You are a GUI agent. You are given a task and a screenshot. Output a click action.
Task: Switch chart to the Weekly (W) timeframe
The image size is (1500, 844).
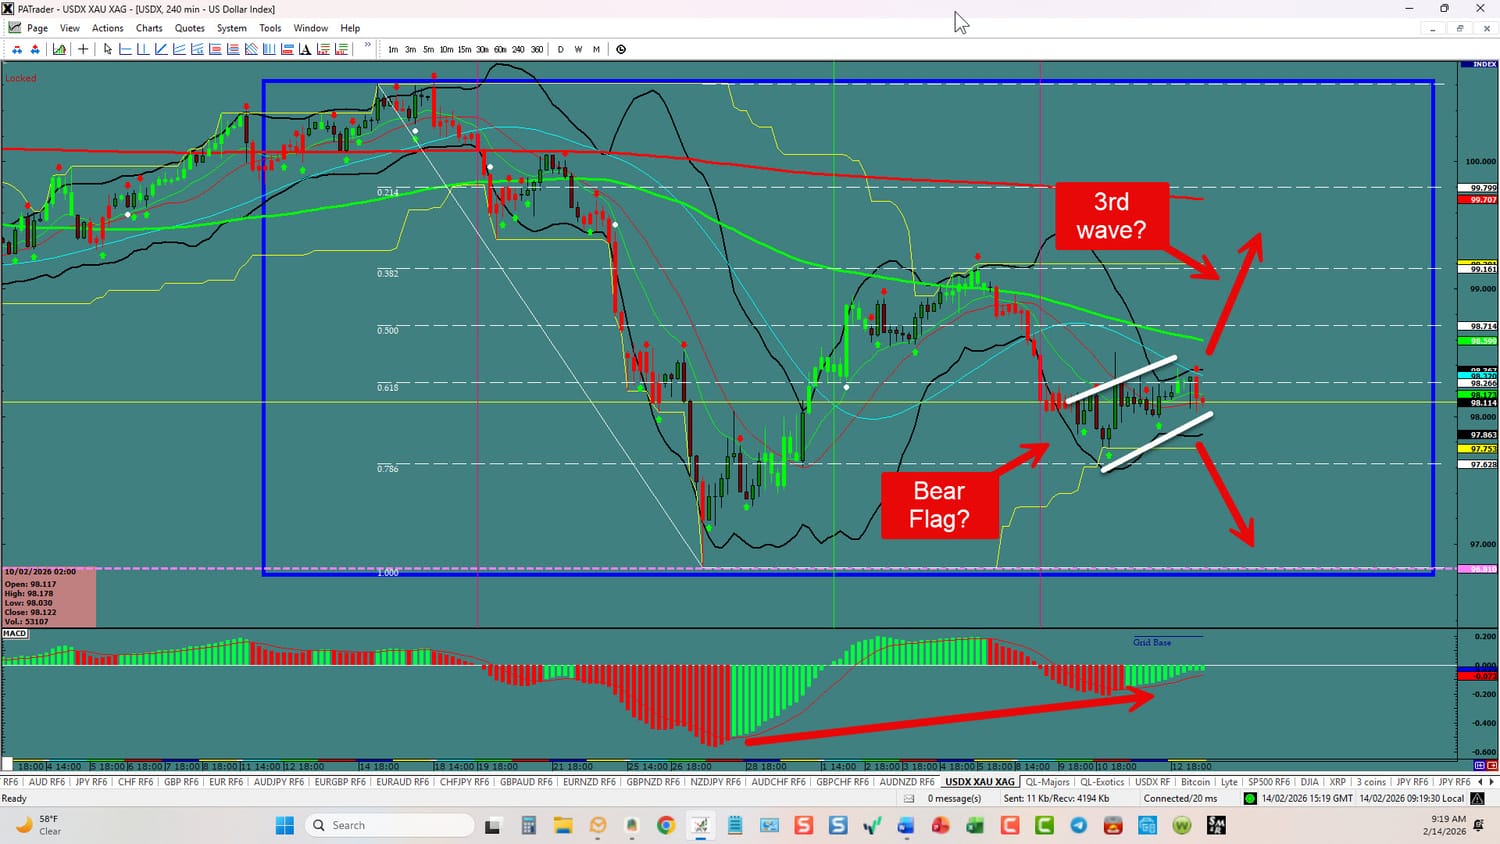pyautogui.click(x=578, y=49)
